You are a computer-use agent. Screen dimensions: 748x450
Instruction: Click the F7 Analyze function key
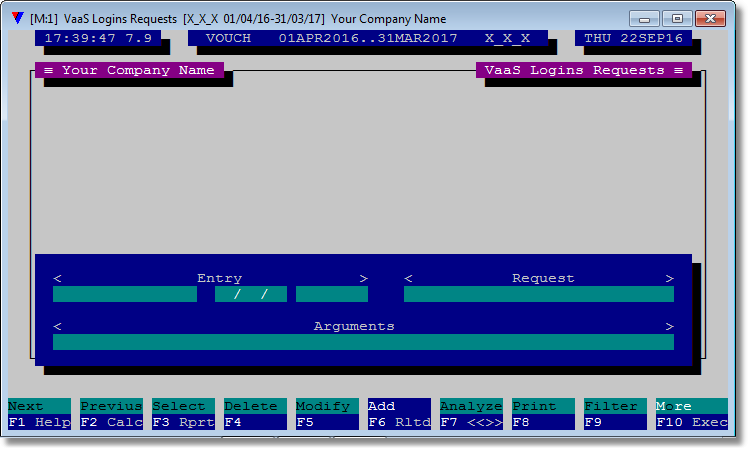tap(471, 414)
